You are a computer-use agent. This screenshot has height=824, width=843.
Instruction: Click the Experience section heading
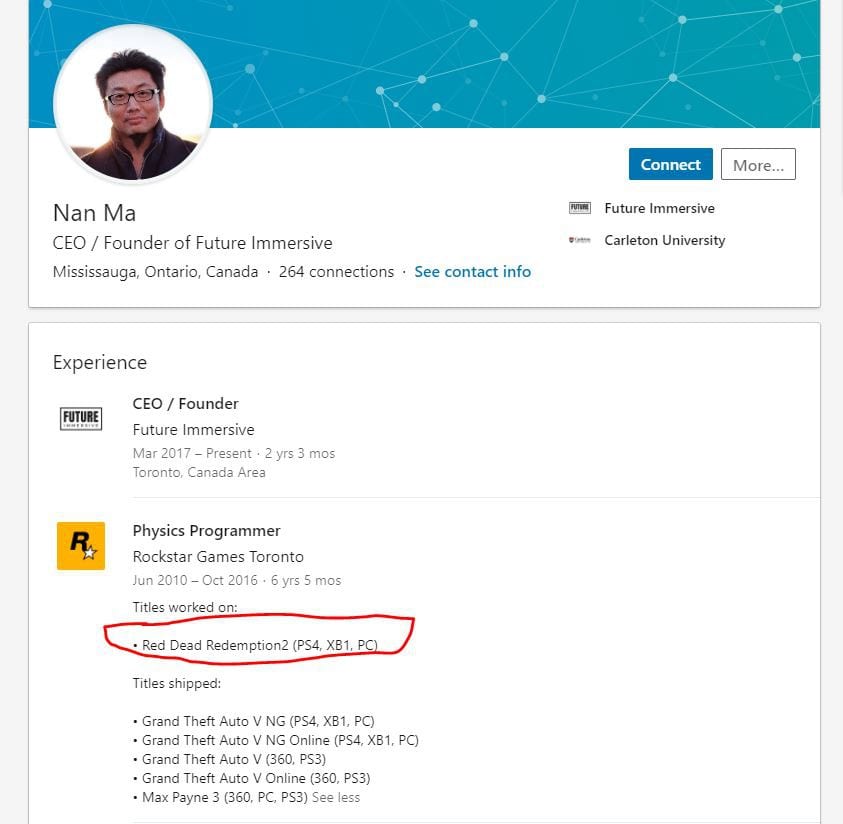[x=100, y=363]
